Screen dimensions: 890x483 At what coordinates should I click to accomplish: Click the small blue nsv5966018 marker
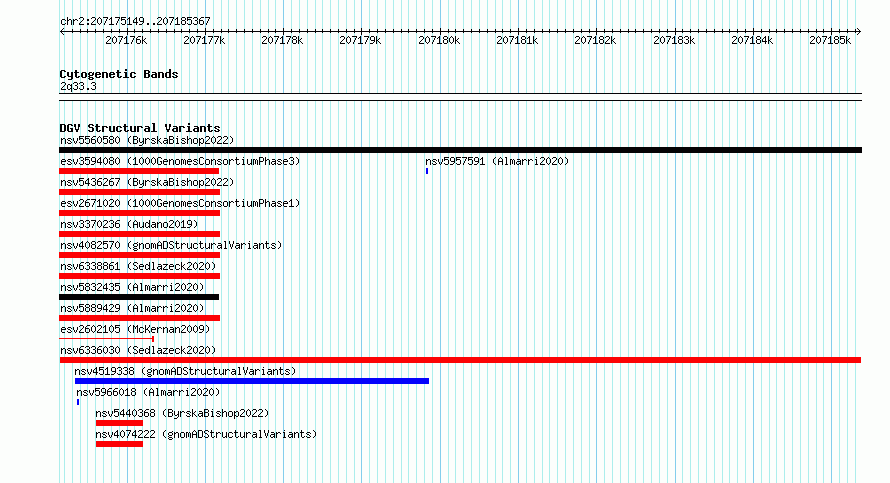[78, 402]
